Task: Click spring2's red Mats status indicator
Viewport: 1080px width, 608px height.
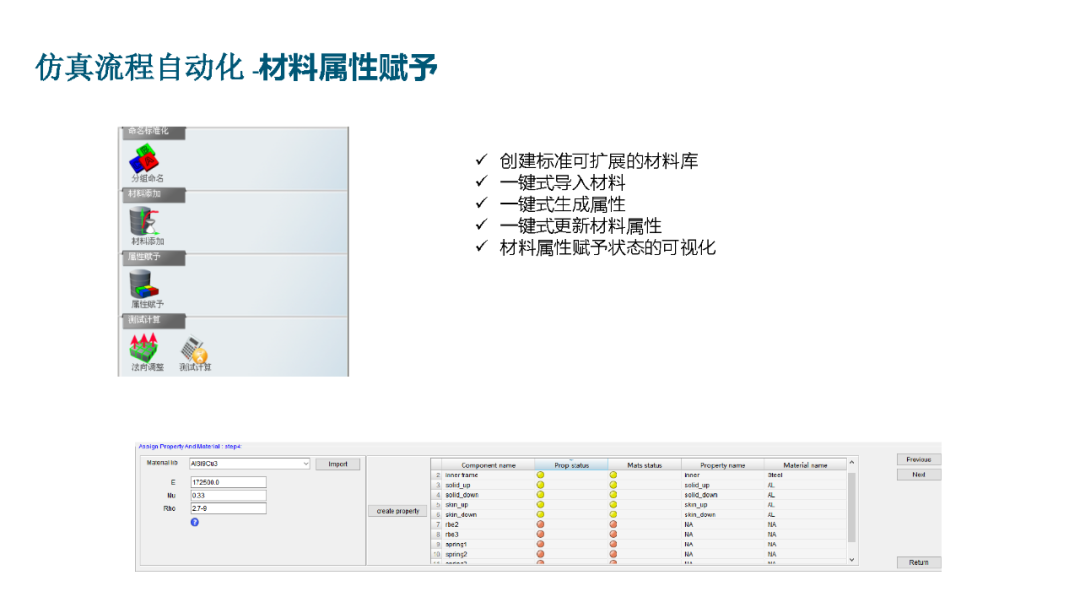Action: (613, 554)
